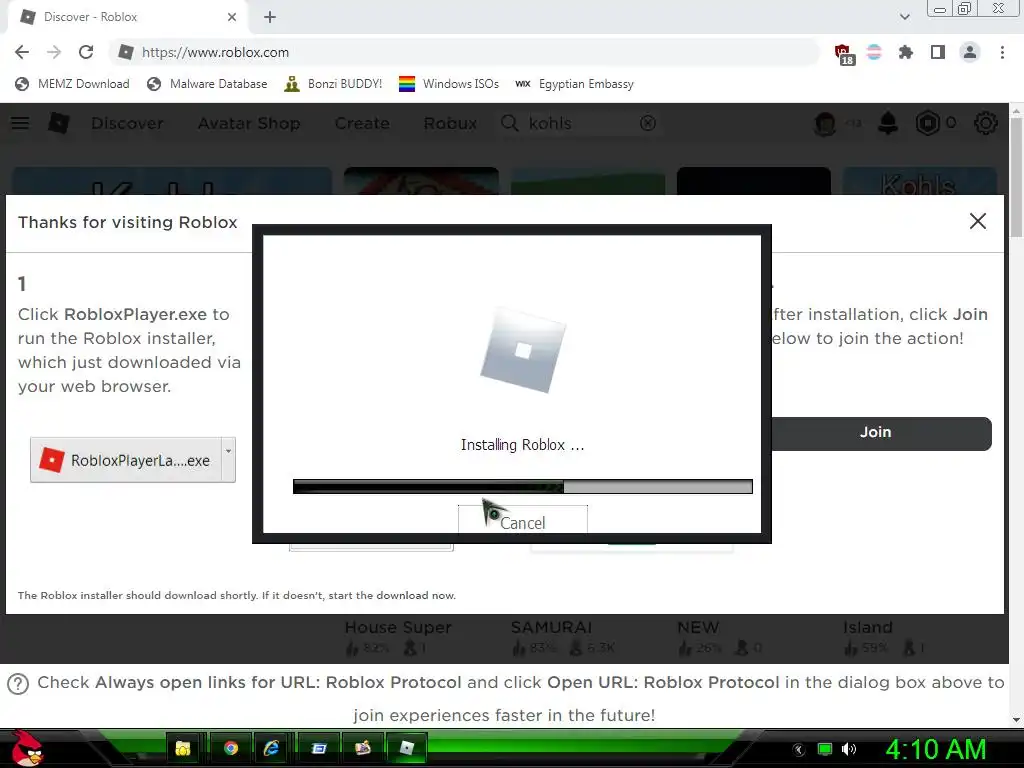The height and width of the screenshot is (768, 1024).
Task: Close the Thanks for visiting Roblox dialog
Action: point(978,221)
